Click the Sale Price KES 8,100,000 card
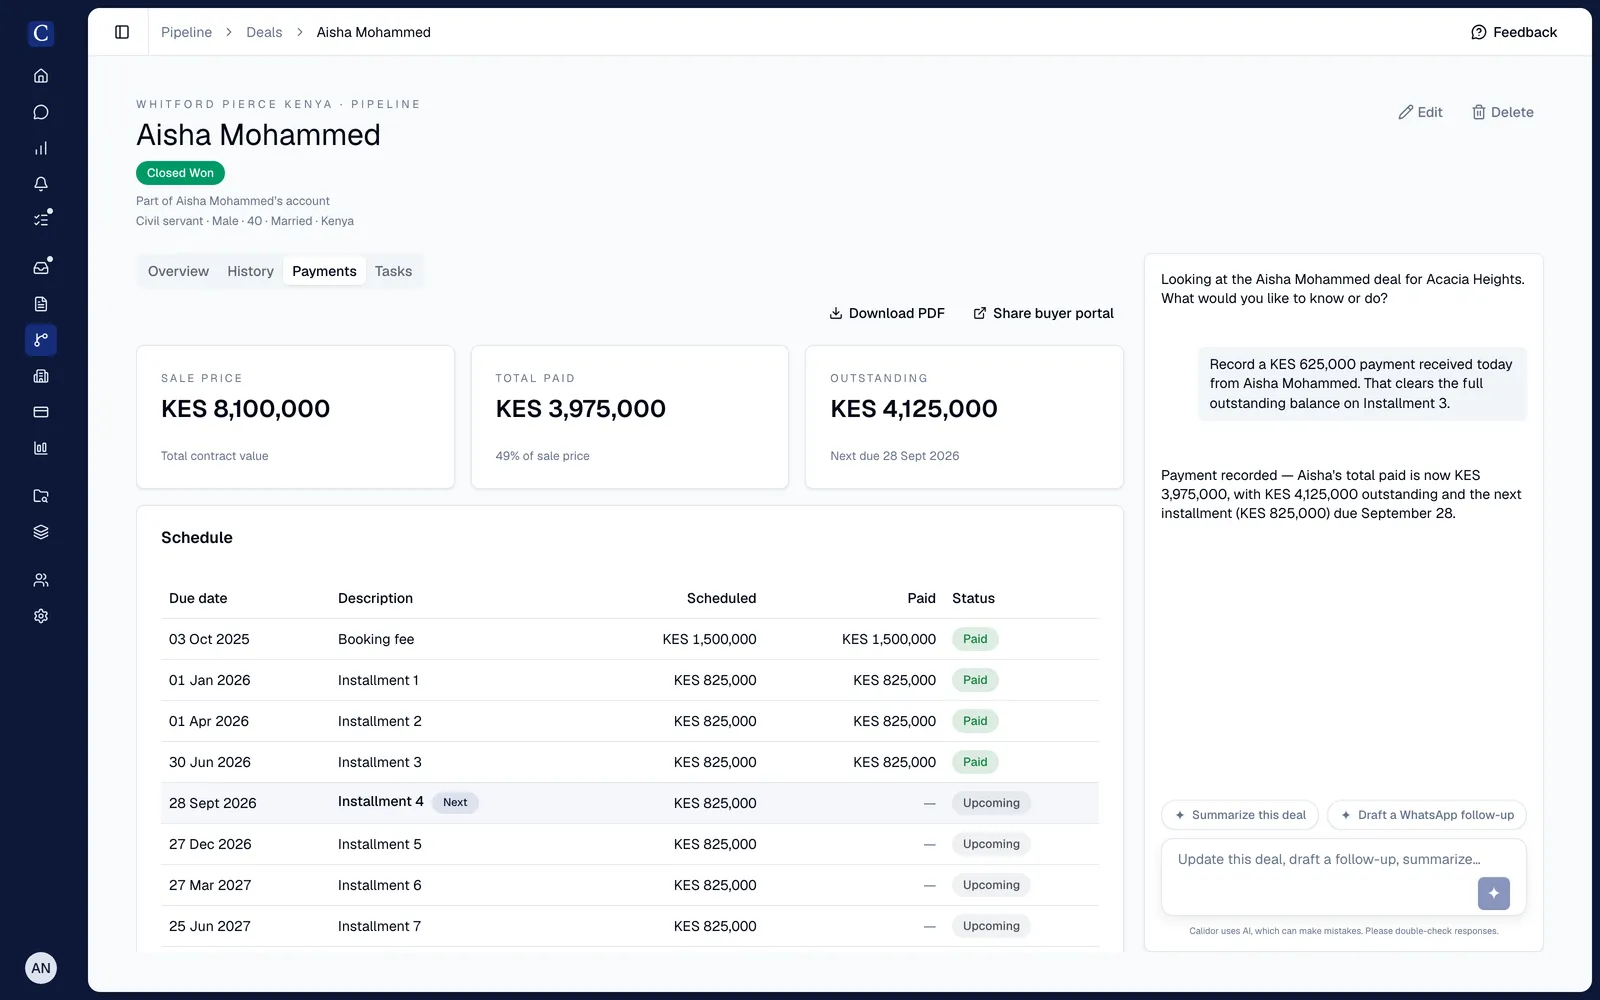This screenshot has width=1600, height=1000. click(x=295, y=417)
